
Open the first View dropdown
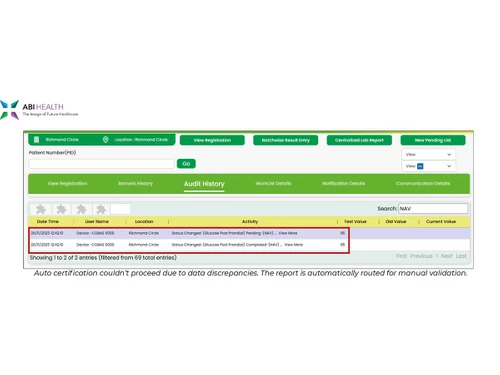pos(428,154)
